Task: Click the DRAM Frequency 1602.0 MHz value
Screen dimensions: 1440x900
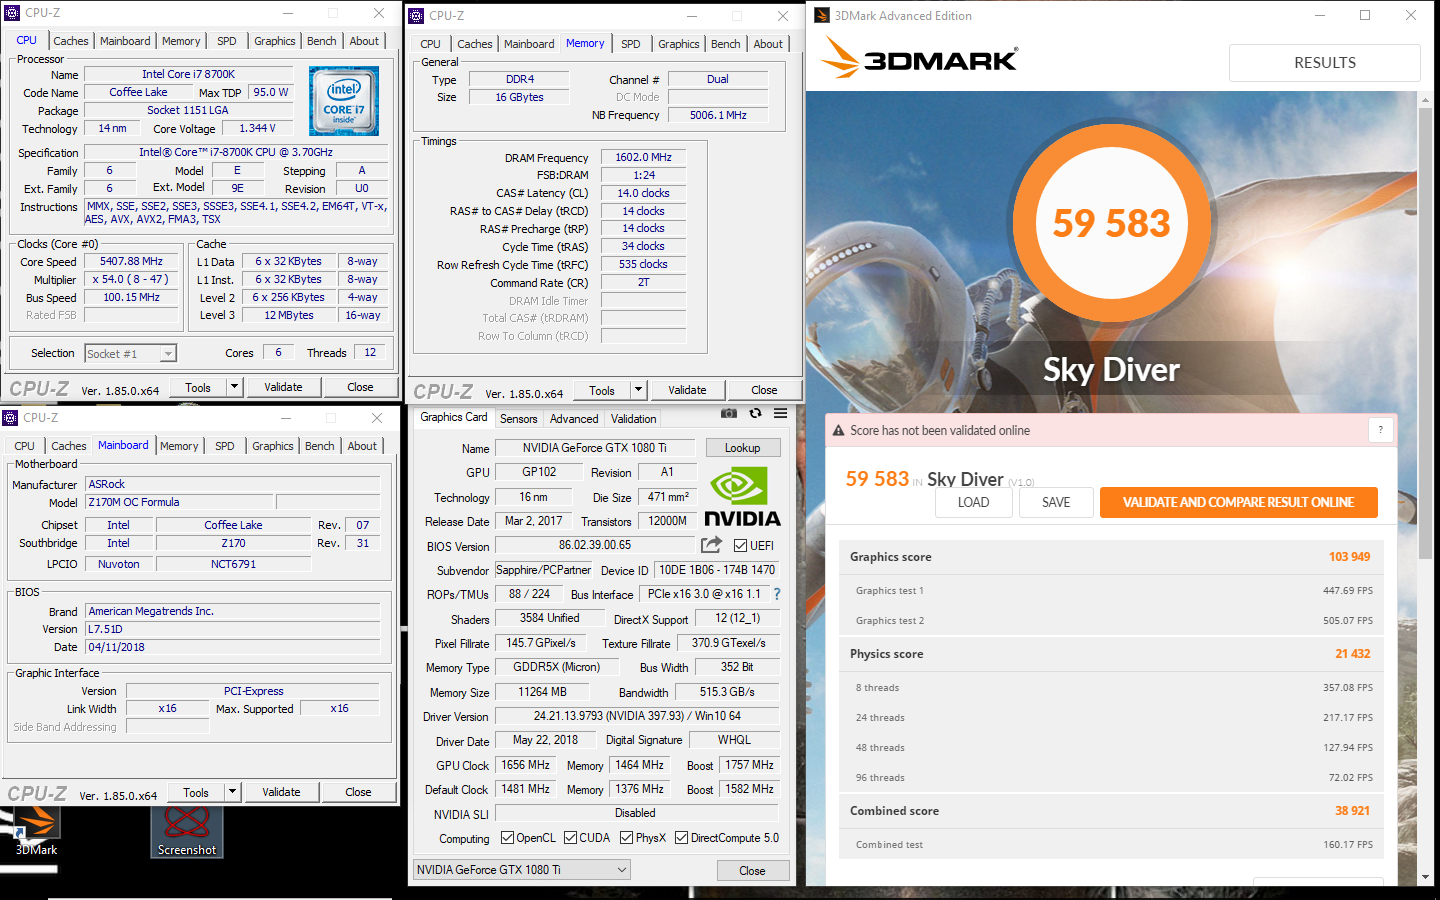Action: (643, 158)
